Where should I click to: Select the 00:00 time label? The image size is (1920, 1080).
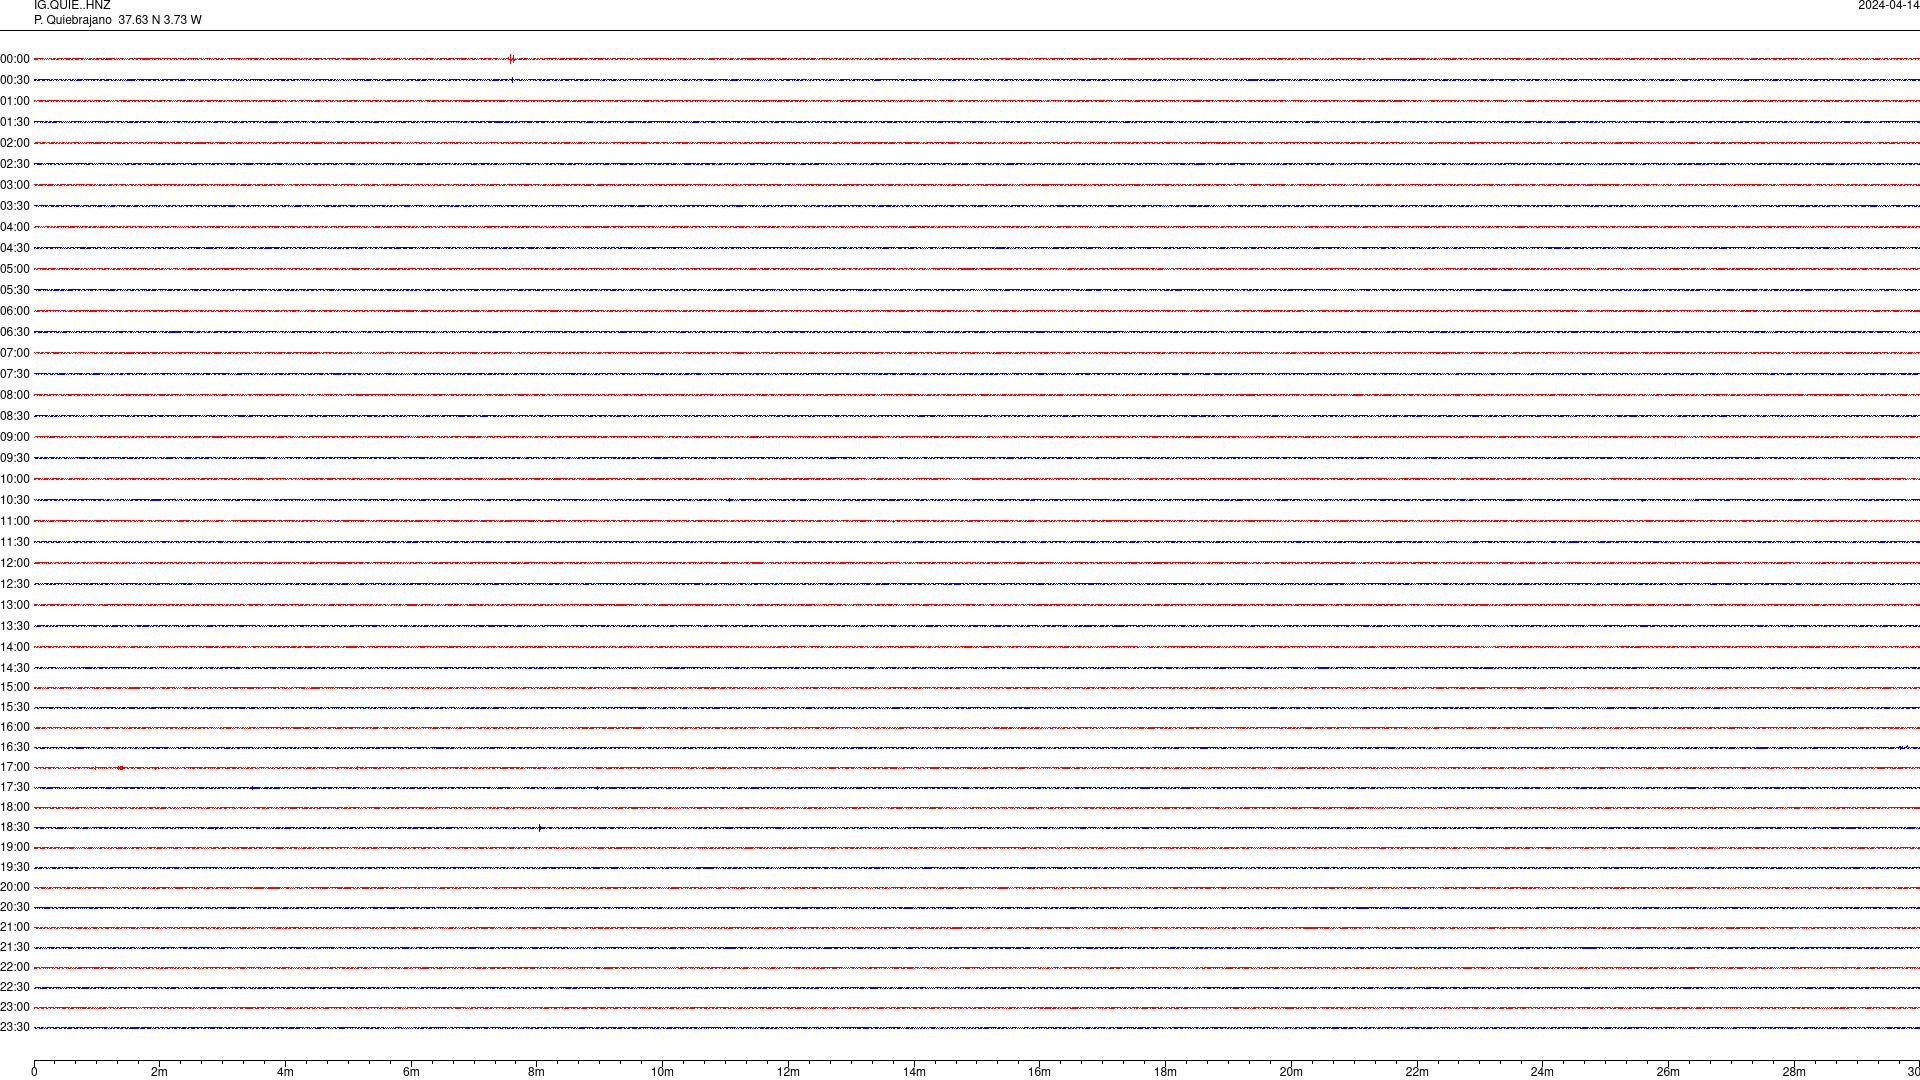click(x=15, y=59)
